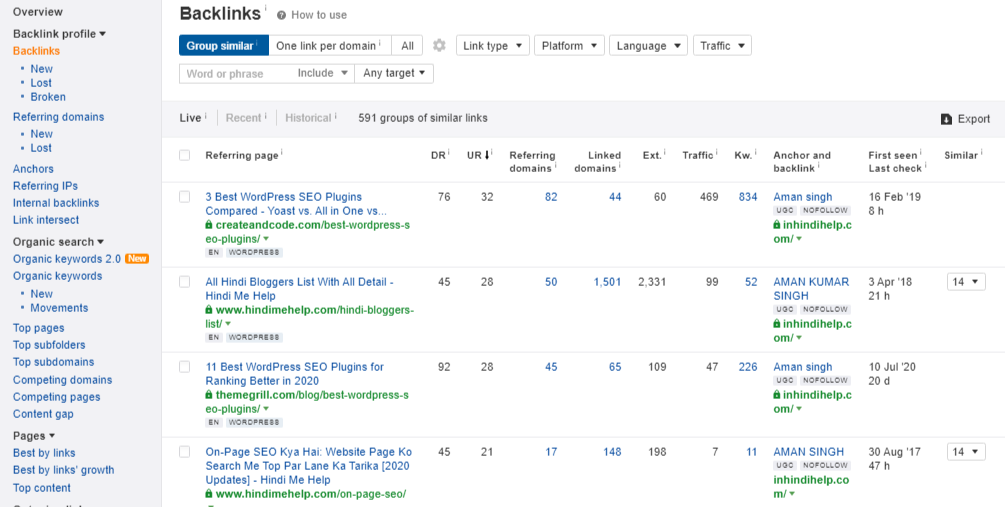Click the info icon next to Ext. column
This screenshot has width=1005, height=507.
point(664,152)
